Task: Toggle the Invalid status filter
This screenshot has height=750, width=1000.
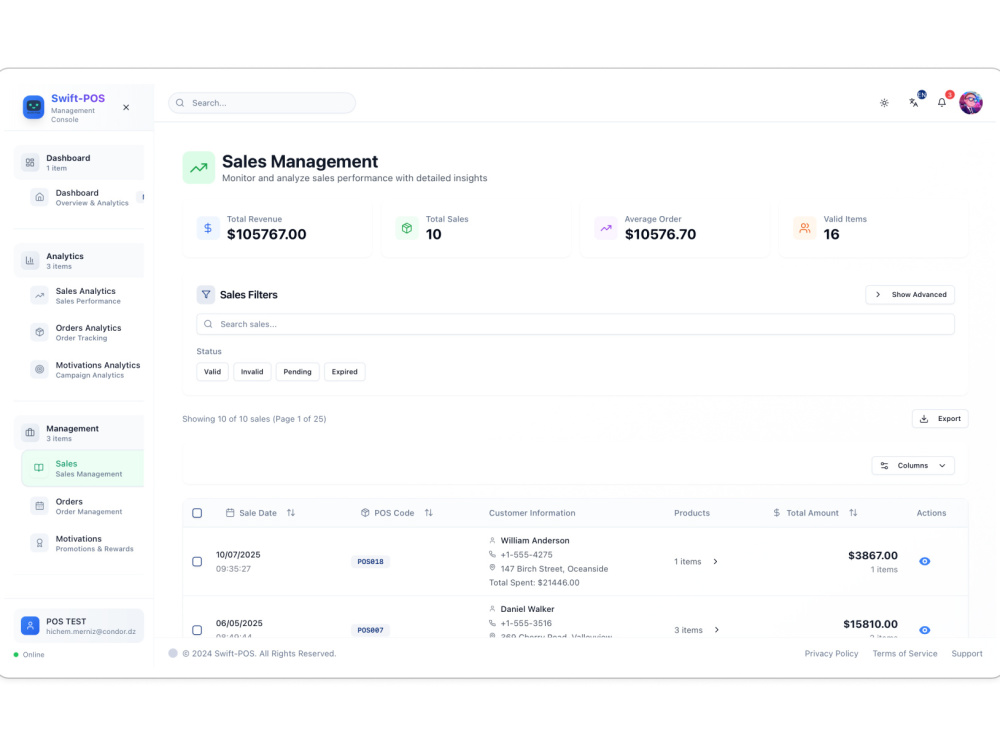Action: pos(252,372)
